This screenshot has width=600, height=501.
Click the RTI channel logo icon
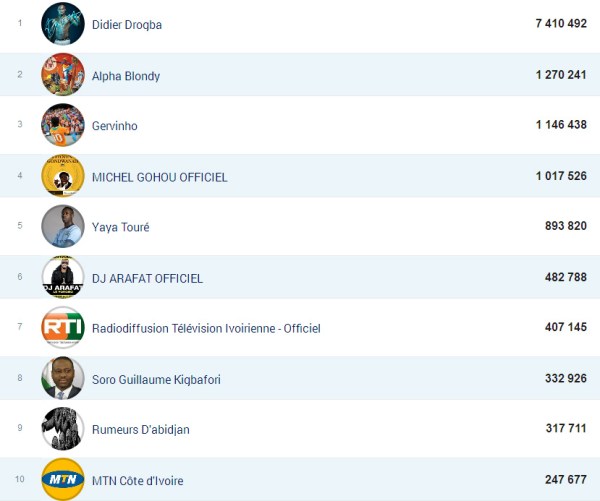point(62,328)
